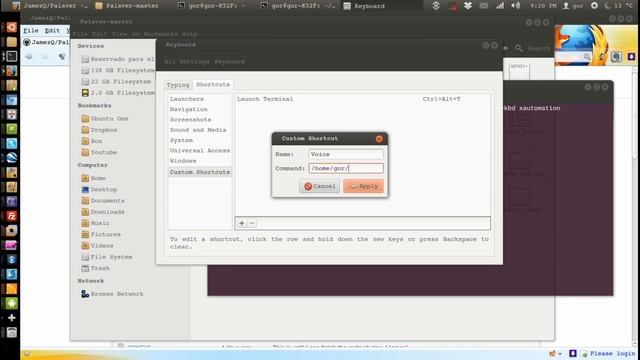
Task: Click the Firefox search box magnifier
Action: [587, 57]
